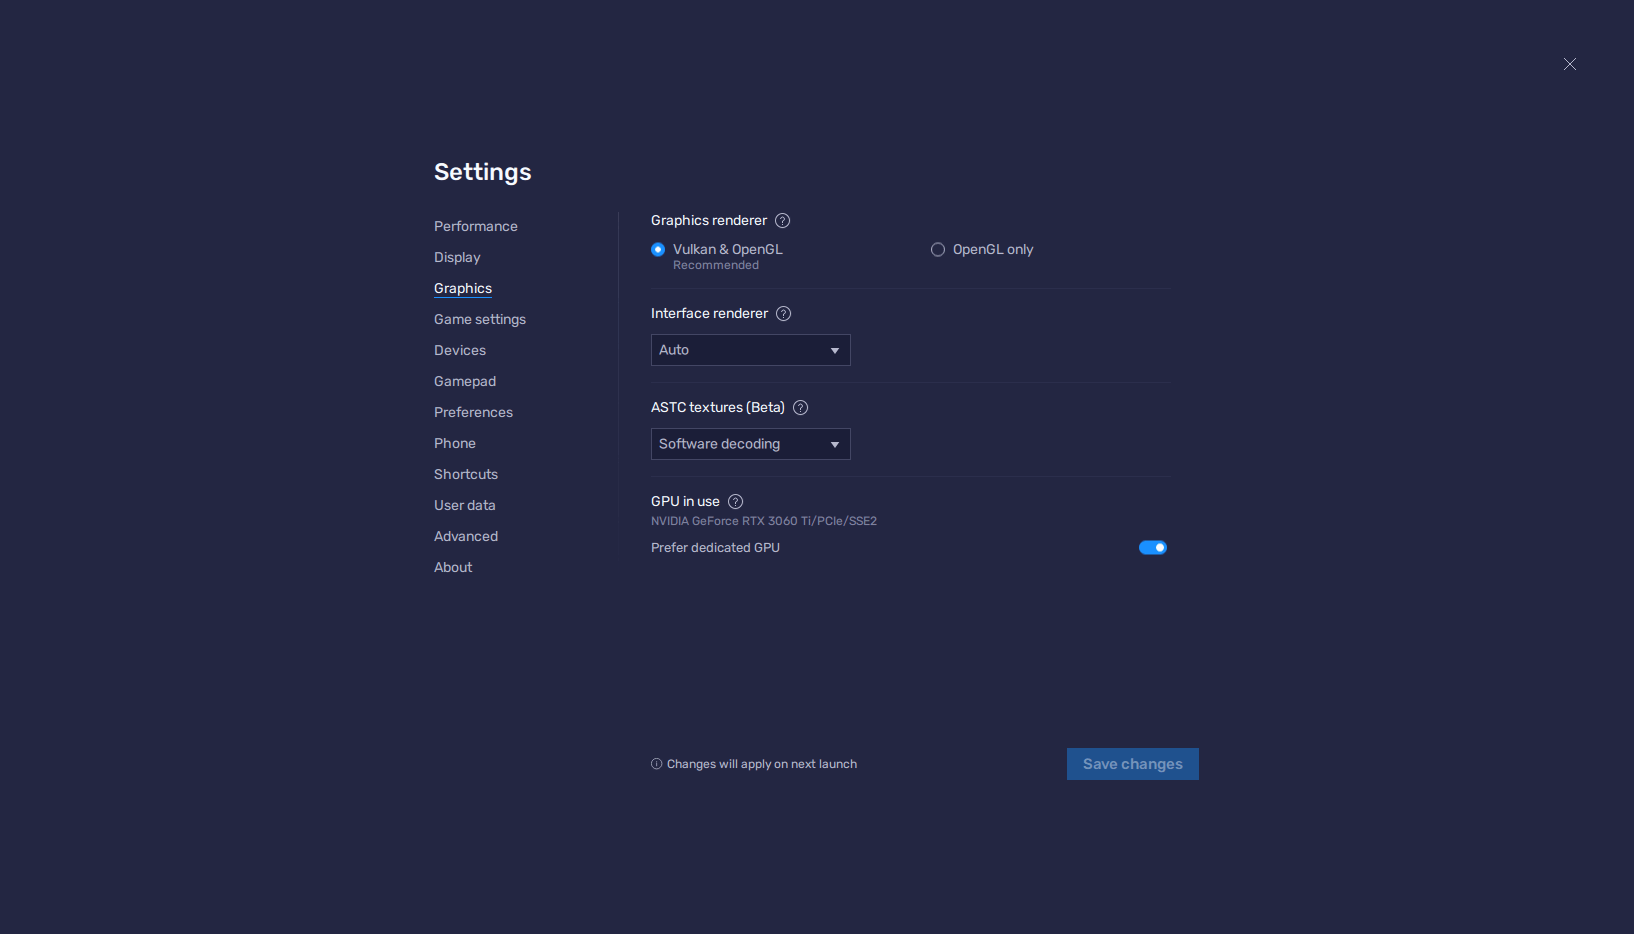Go to Gamepad settings
Image resolution: width=1634 pixels, height=934 pixels.
pyautogui.click(x=465, y=382)
